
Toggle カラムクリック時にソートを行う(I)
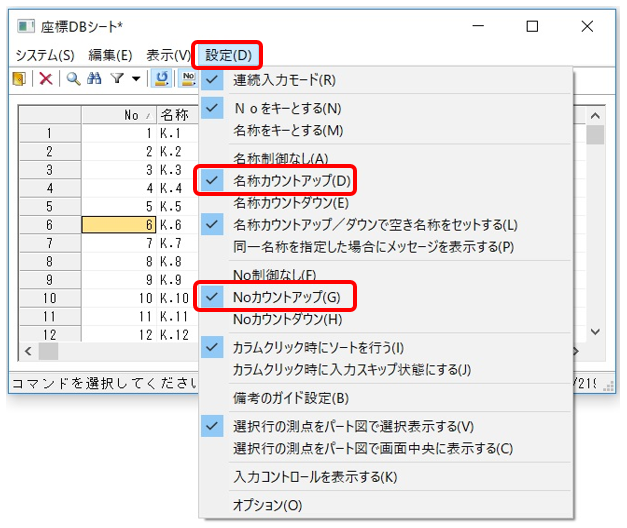tap(386, 347)
